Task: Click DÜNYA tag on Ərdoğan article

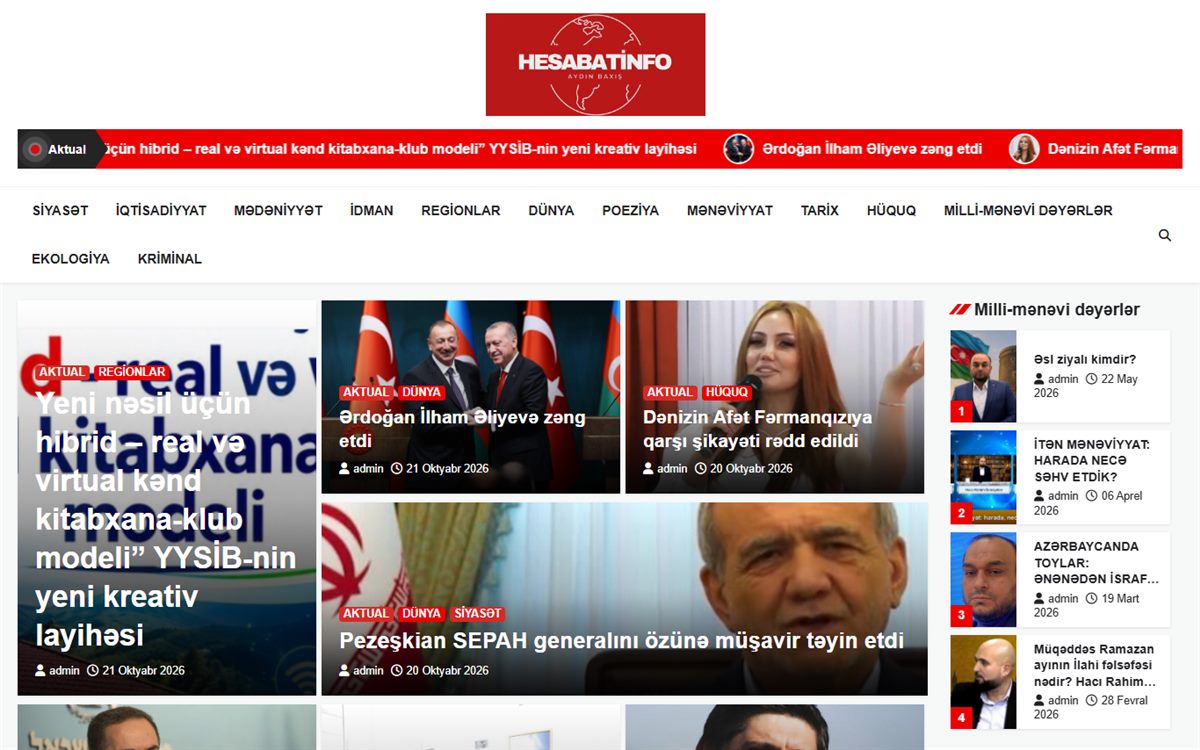Action: click(421, 392)
